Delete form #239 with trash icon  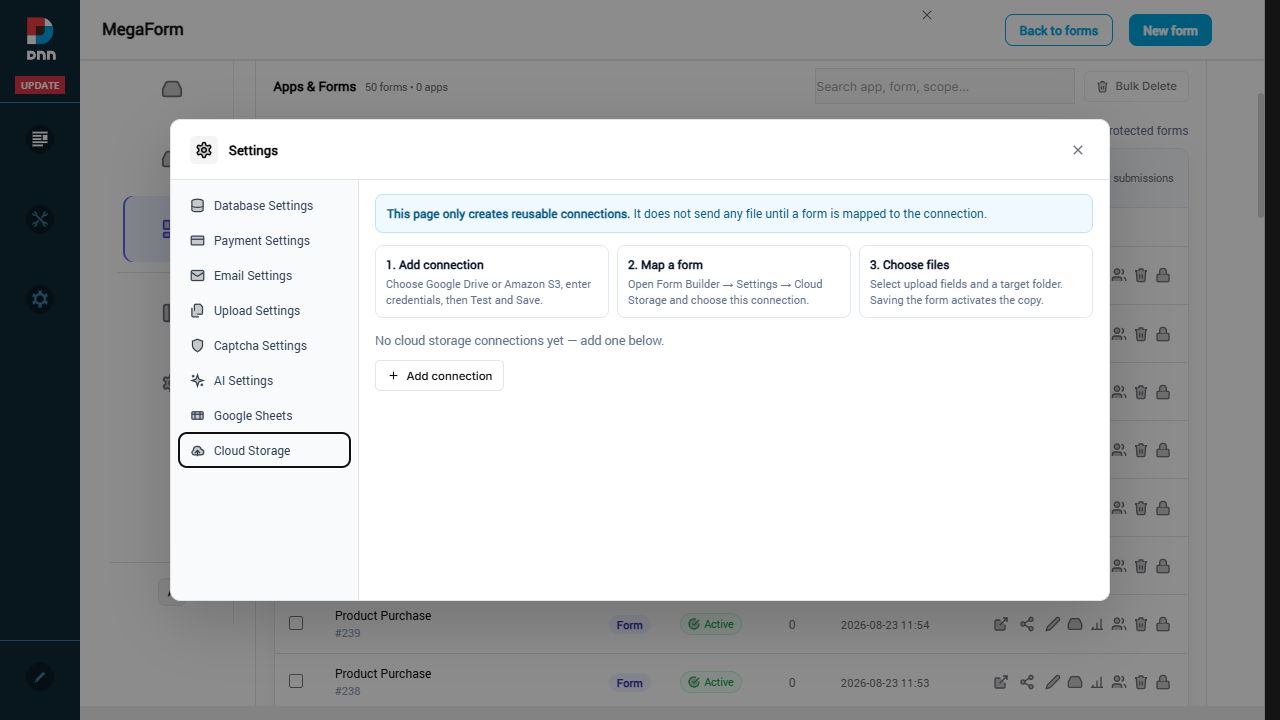pos(1141,624)
